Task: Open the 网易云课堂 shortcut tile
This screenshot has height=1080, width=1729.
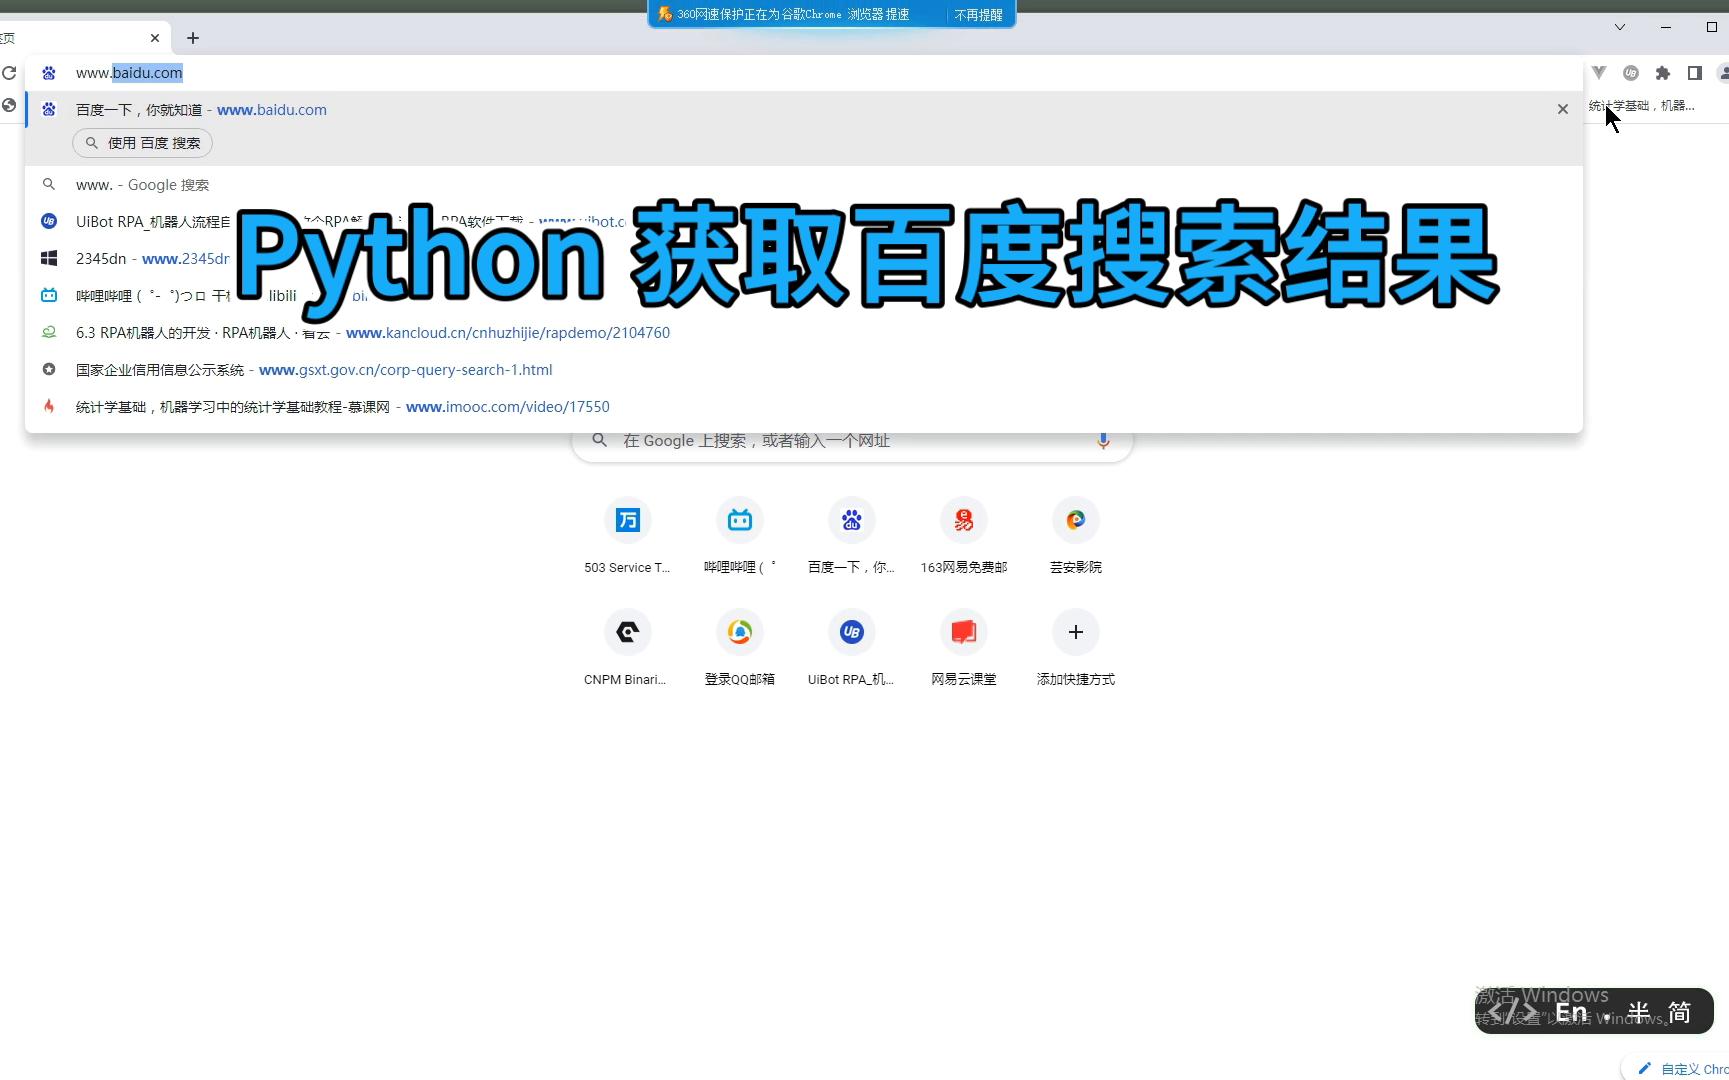Action: [x=963, y=648]
